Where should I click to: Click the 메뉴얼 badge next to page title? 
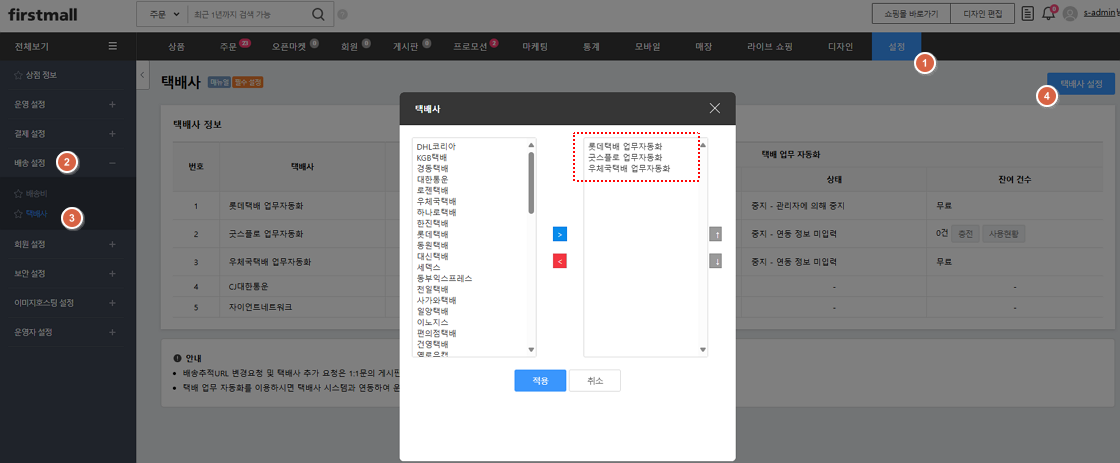(x=217, y=83)
